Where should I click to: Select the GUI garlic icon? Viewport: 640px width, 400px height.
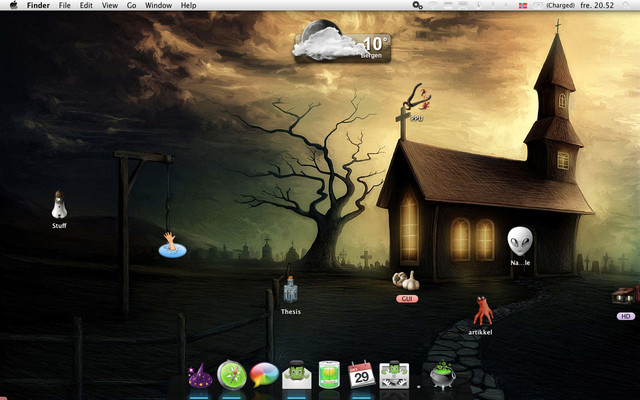tap(406, 280)
